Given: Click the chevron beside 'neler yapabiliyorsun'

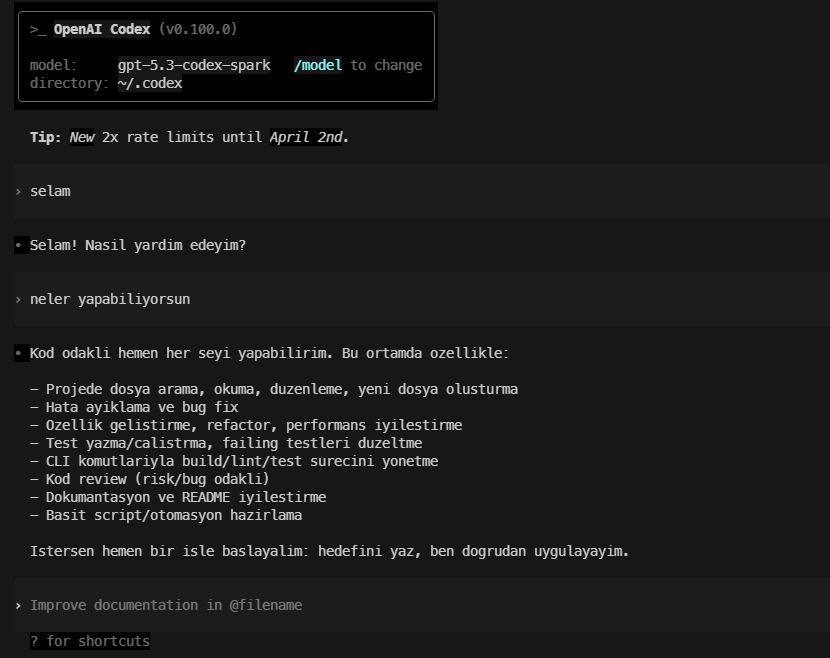Looking at the screenshot, I should pos(19,300).
